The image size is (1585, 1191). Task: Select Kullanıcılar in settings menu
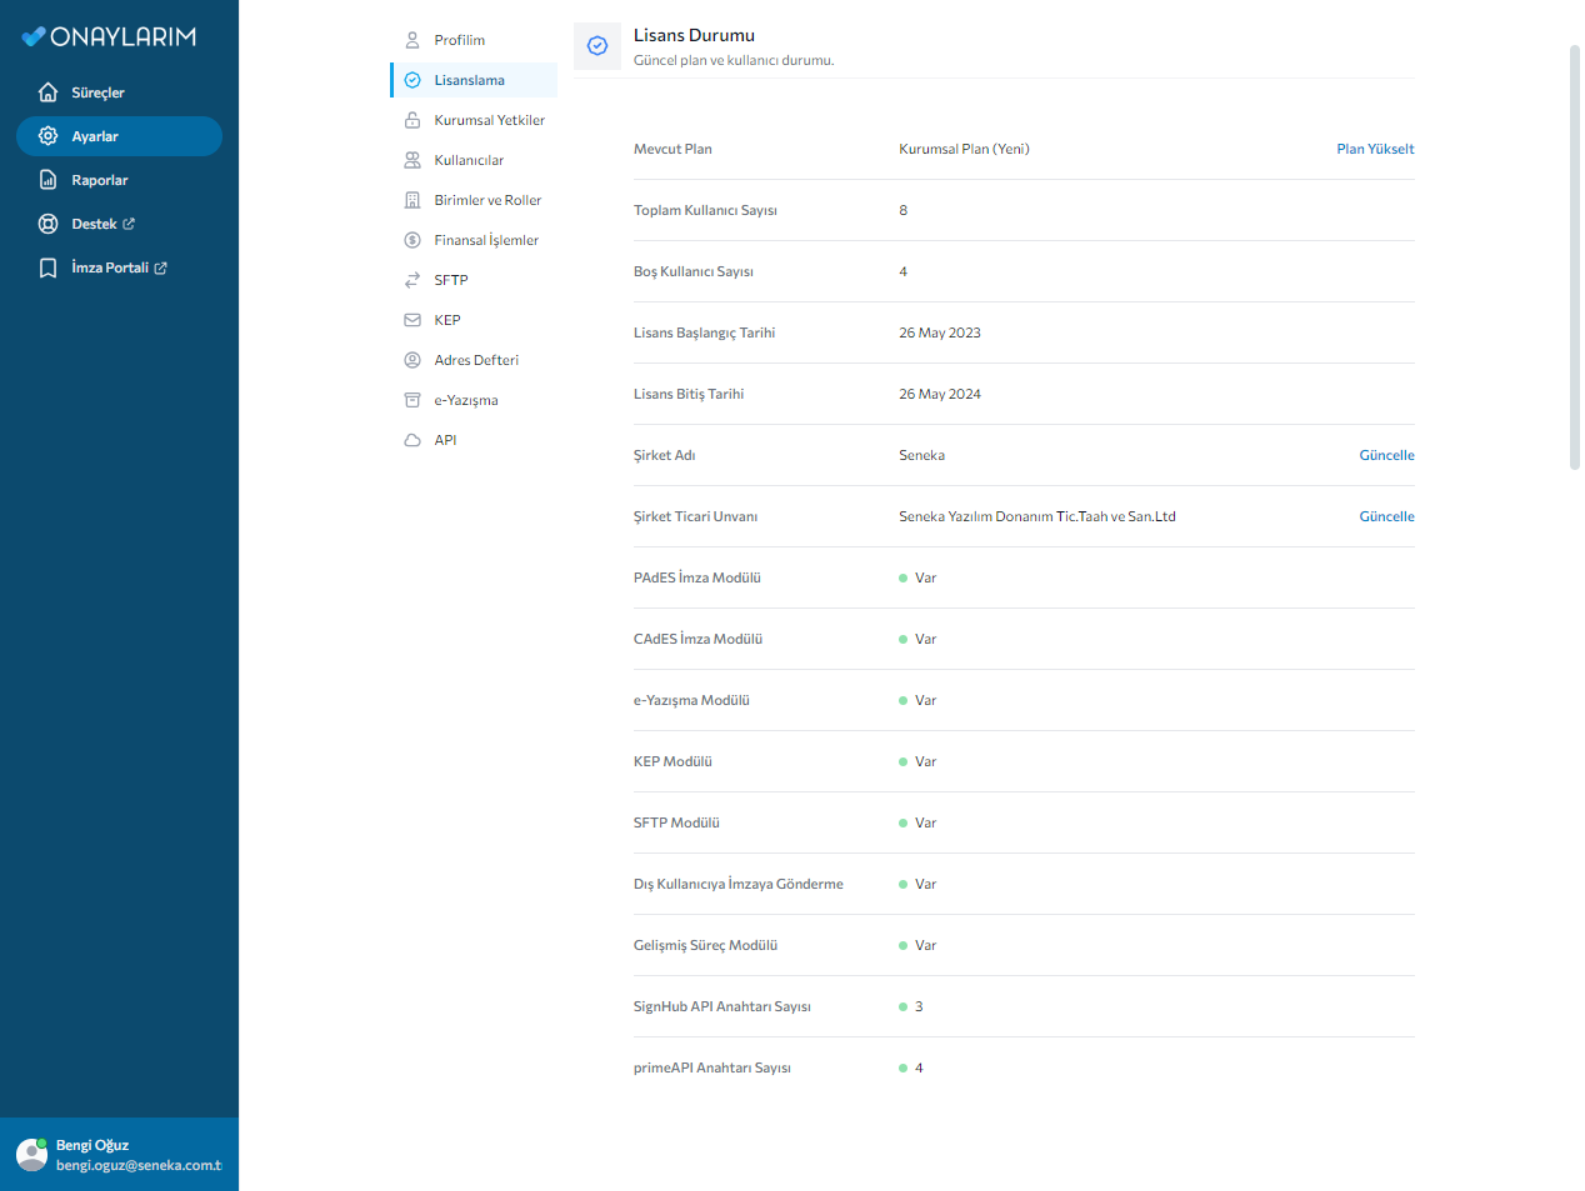pos(468,160)
